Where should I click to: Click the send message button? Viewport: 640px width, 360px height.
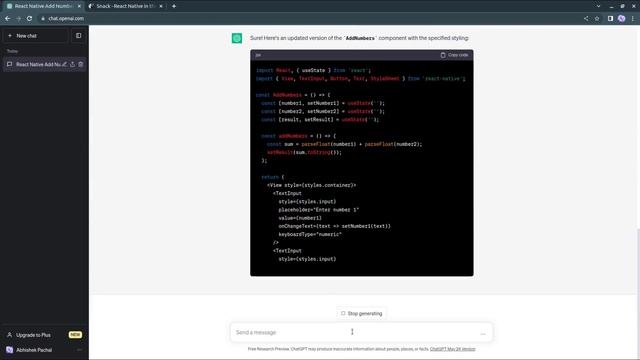[x=483, y=333]
